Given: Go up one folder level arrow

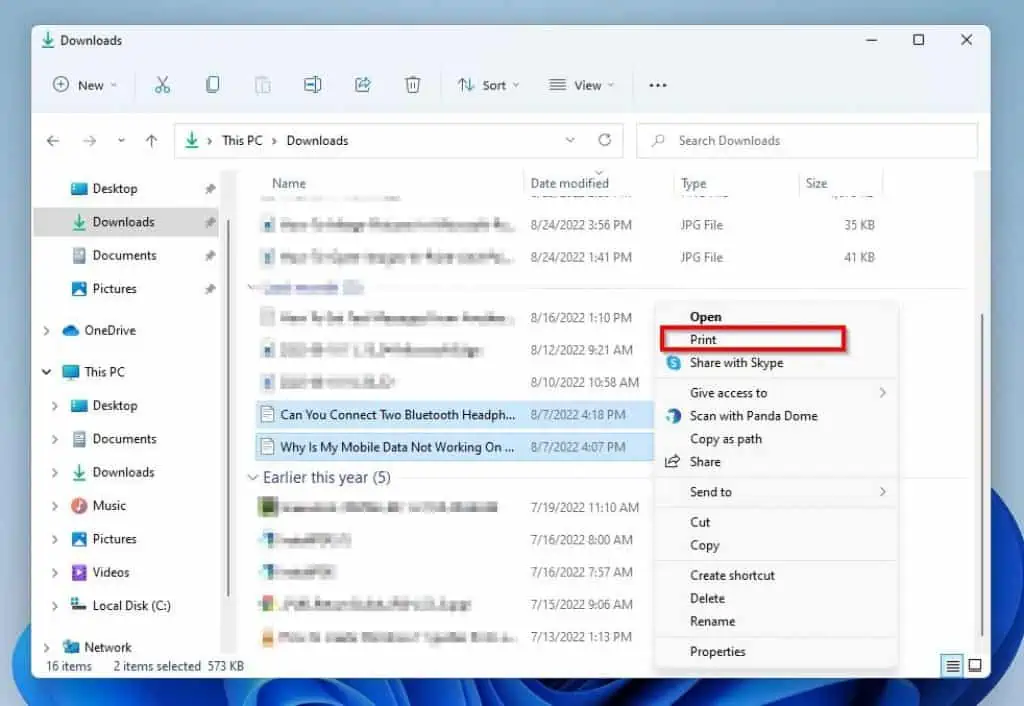Looking at the screenshot, I should tap(152, 140).
